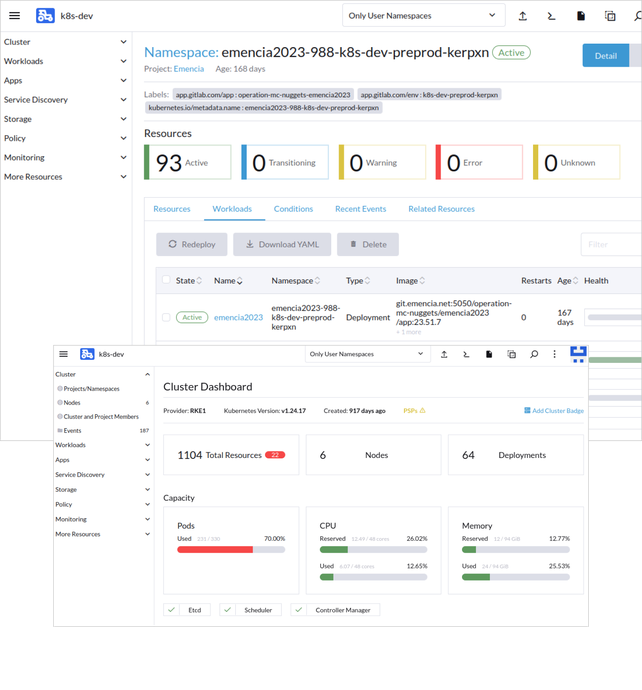This screenshot has height=690, width=642.
Task: Open kubectl shell icon in the Namespace window
Action: point(551,16)
